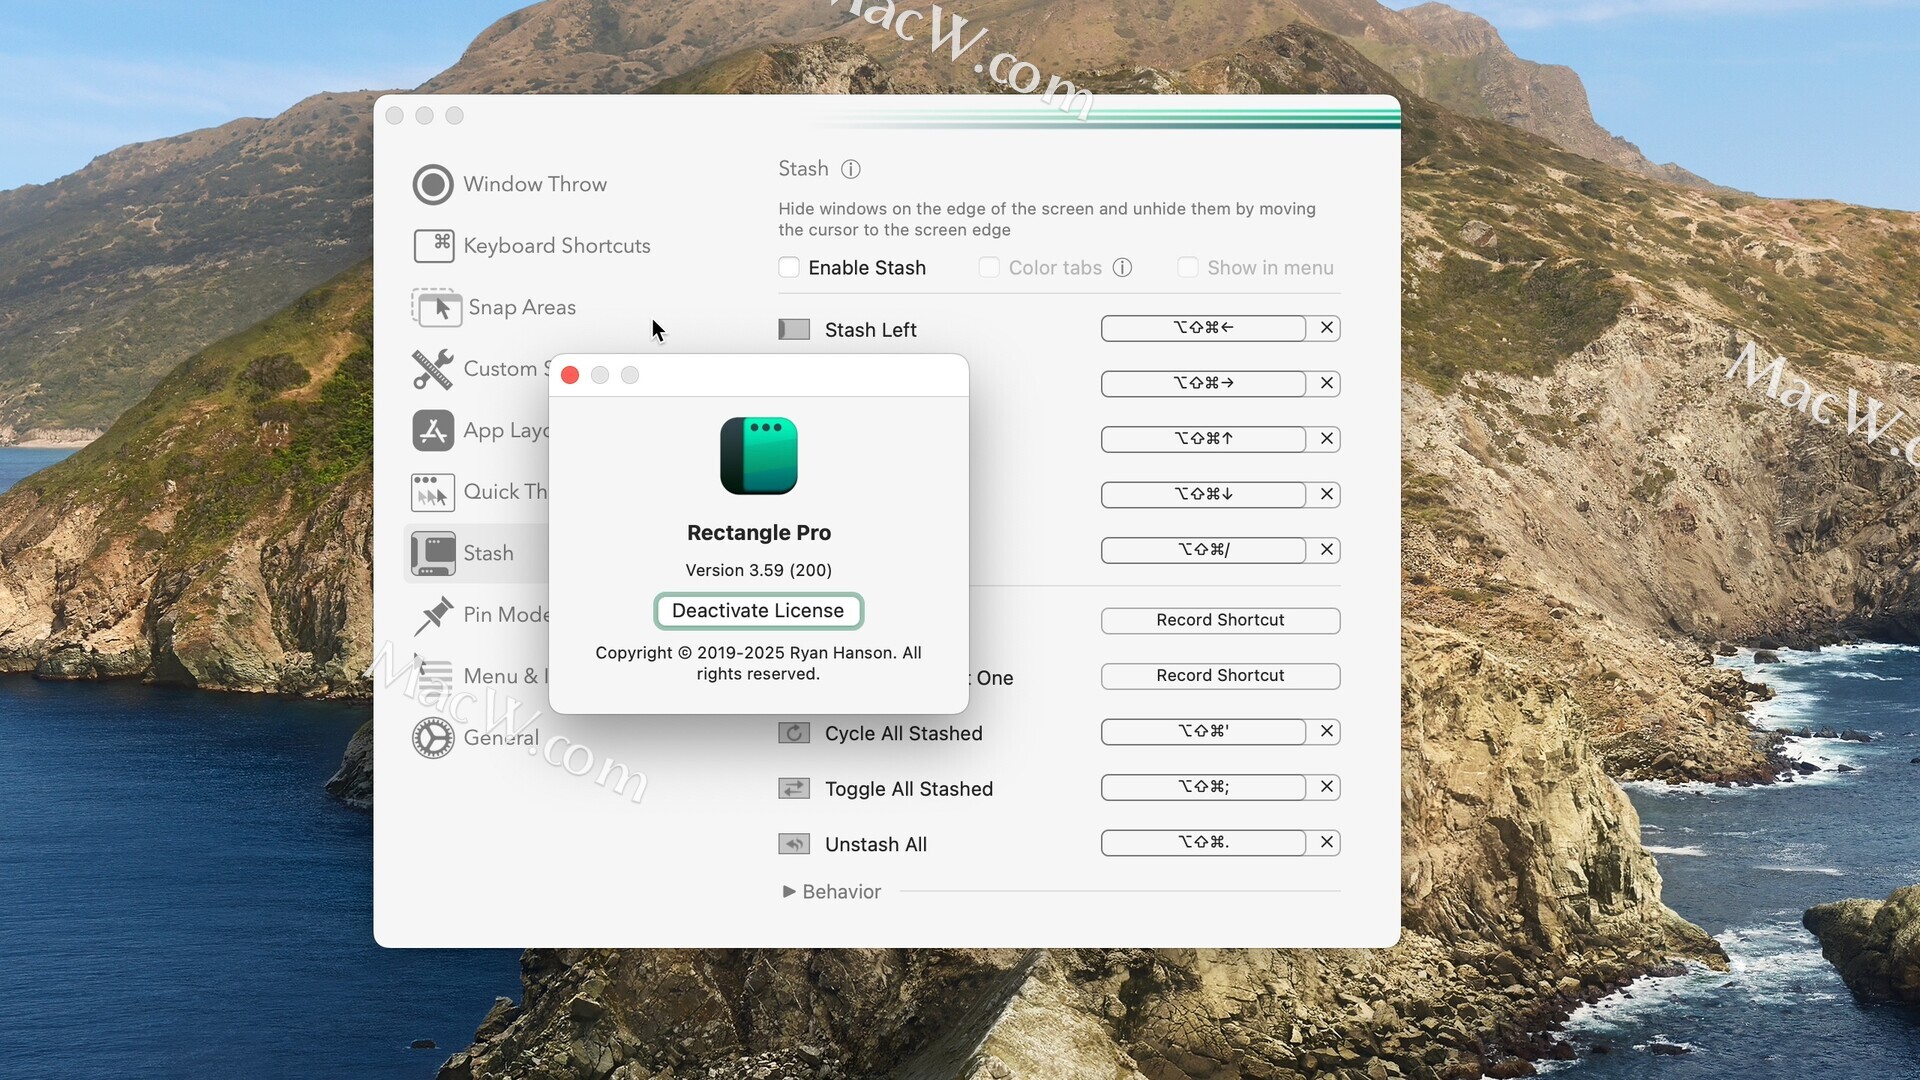This screenshot has height=1080, width=1920.
Task: Click the Version 3.59 (200) text
Action: [x=758, y=570]
